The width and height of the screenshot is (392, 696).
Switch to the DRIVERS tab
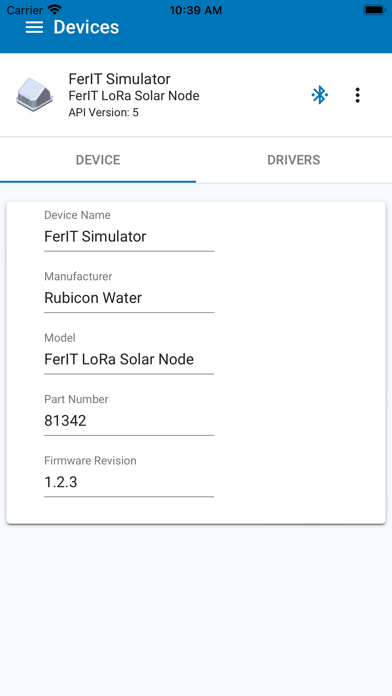pyautogui.click(x=293, y=160)
